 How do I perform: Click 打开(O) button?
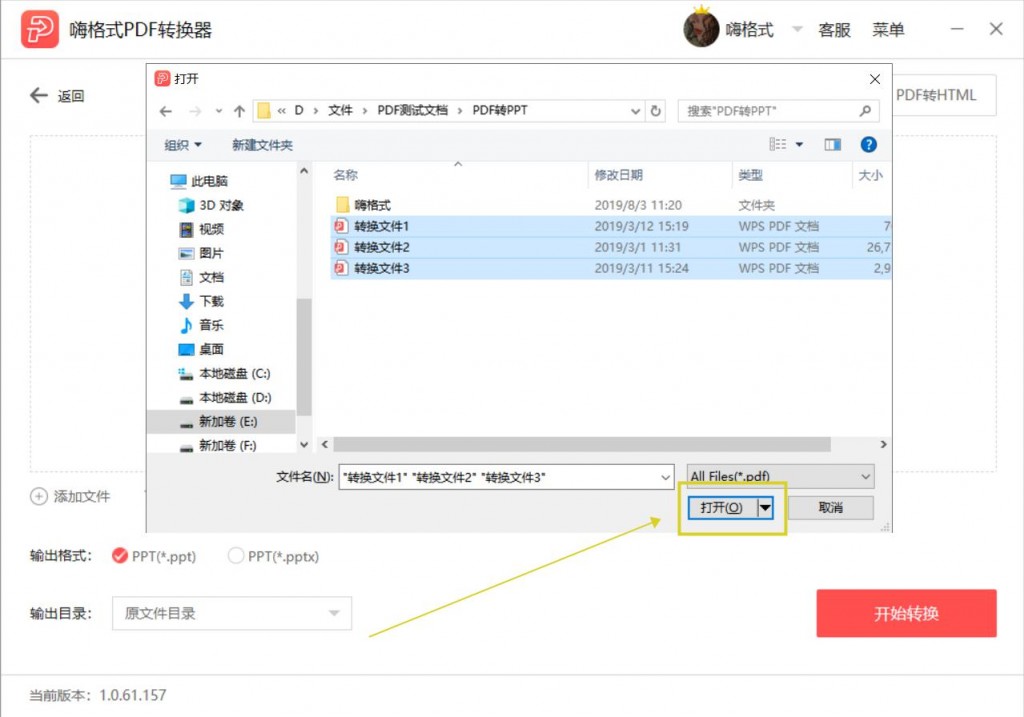[x=722, y=507]
